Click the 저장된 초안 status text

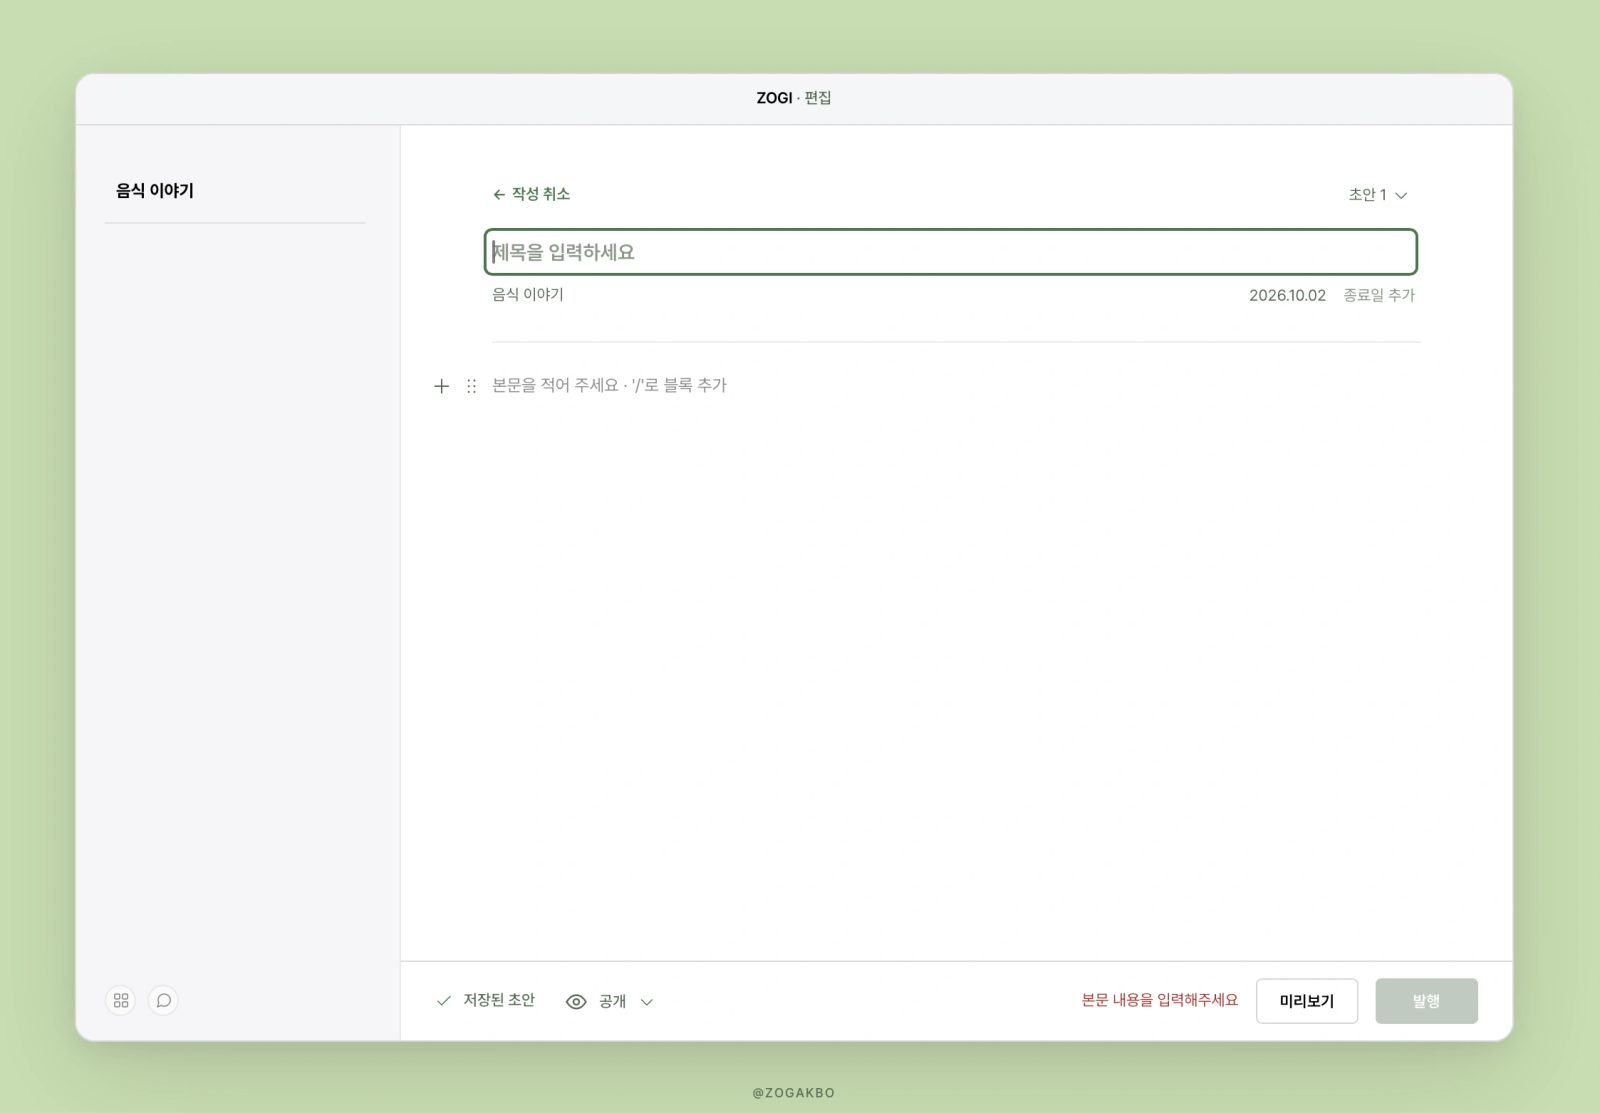[x=499, y=1000]
